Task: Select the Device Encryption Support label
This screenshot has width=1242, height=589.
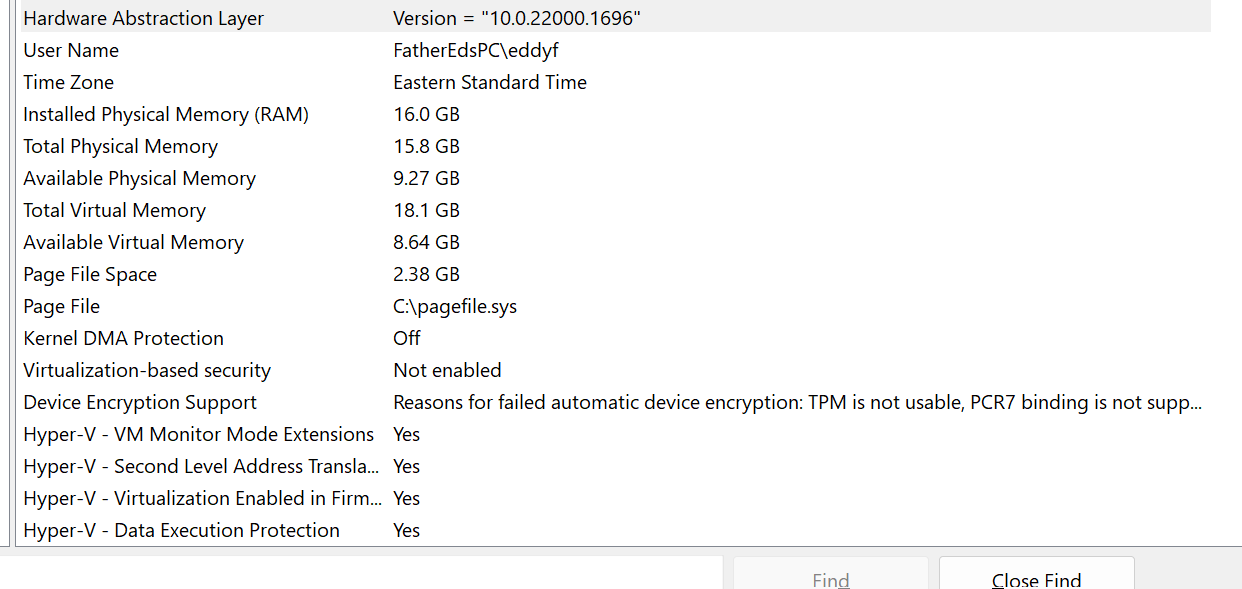Action: tap(140, 403)
